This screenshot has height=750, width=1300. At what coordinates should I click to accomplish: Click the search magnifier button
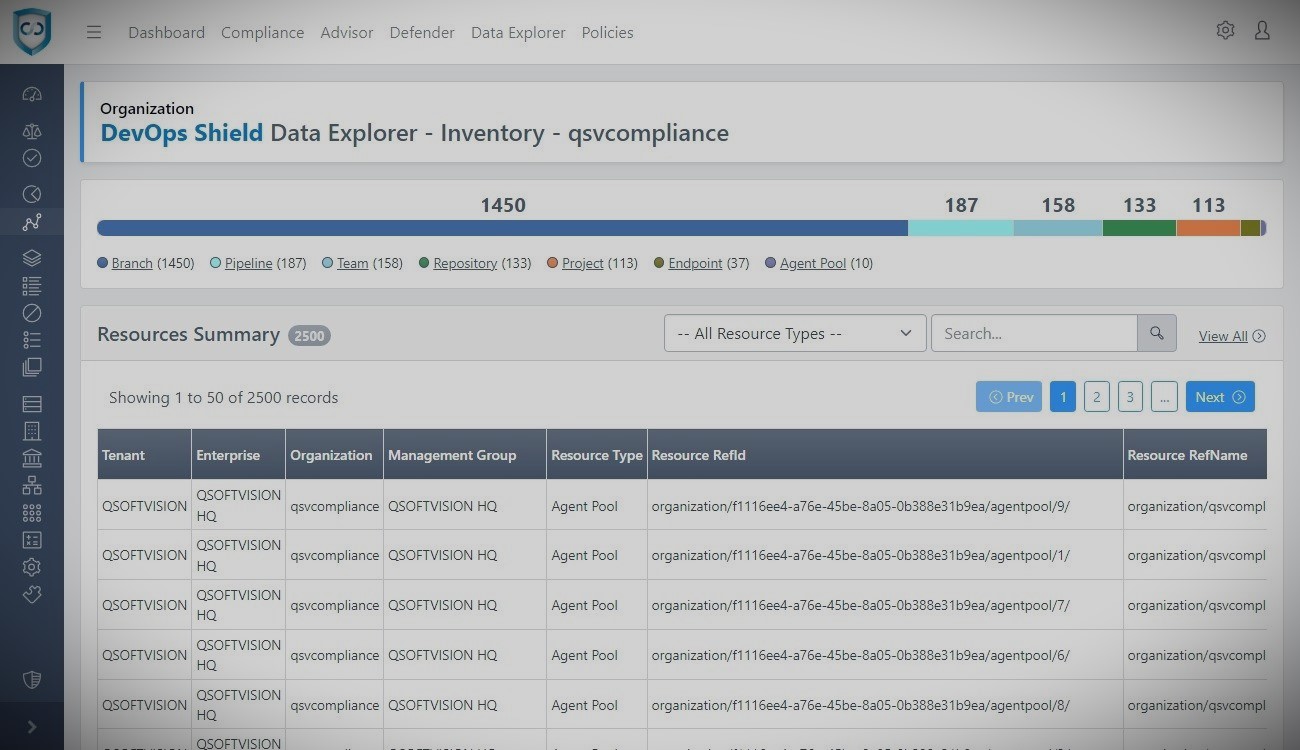pyautogui.click(x=1156, y=334)
